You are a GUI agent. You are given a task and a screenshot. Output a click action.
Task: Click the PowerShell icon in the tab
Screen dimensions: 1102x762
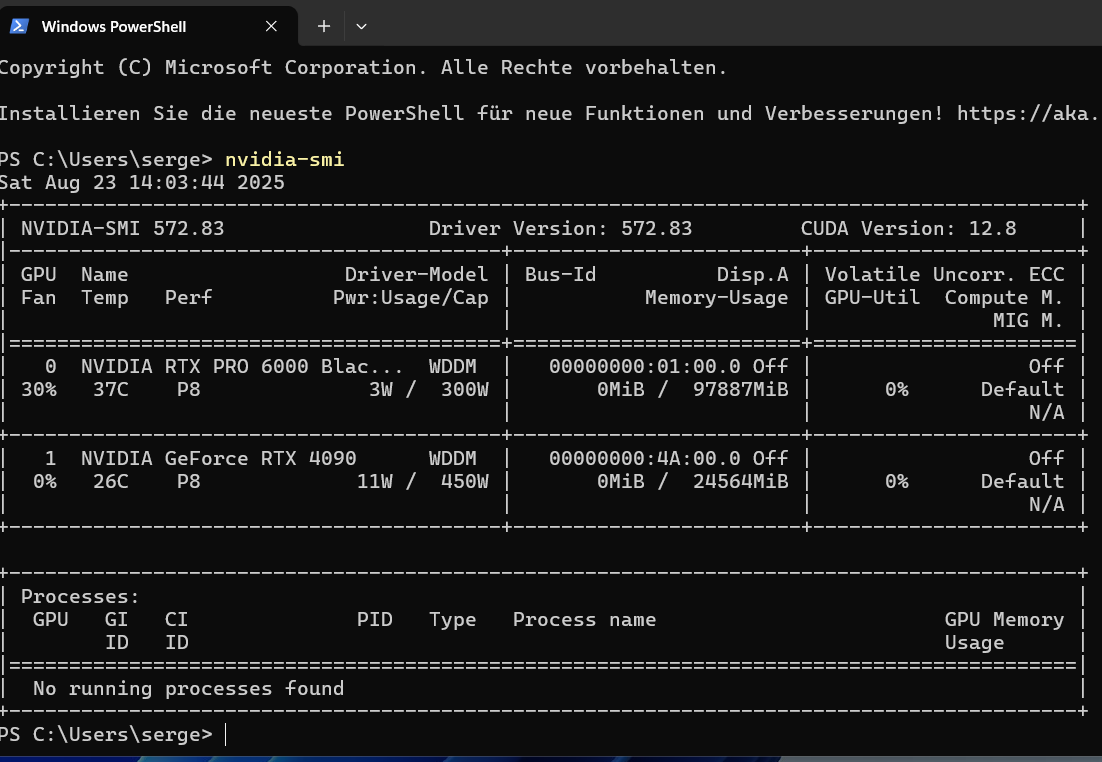point(19,27)
